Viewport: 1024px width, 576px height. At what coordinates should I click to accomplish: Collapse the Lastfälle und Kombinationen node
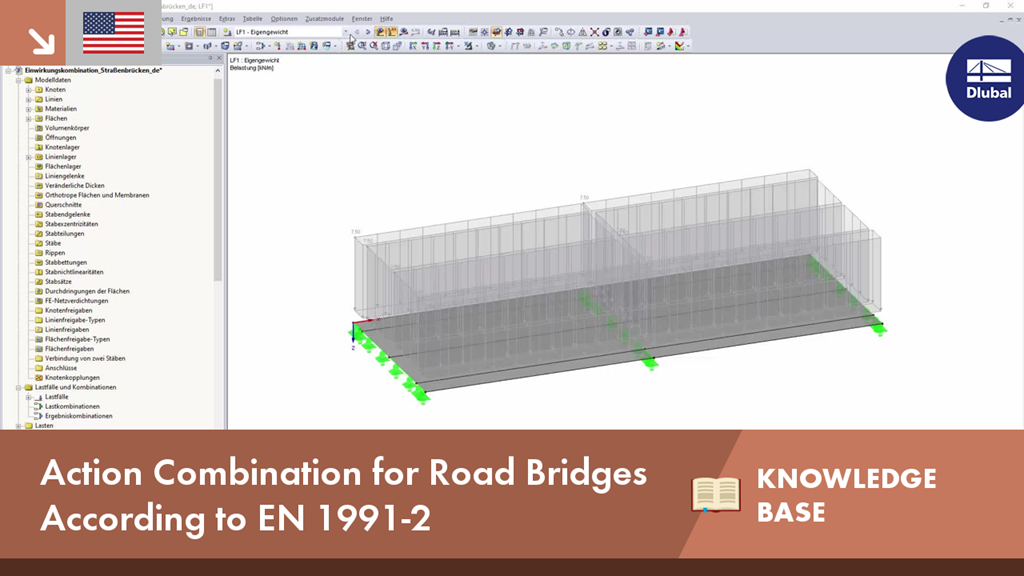[18, 387]
